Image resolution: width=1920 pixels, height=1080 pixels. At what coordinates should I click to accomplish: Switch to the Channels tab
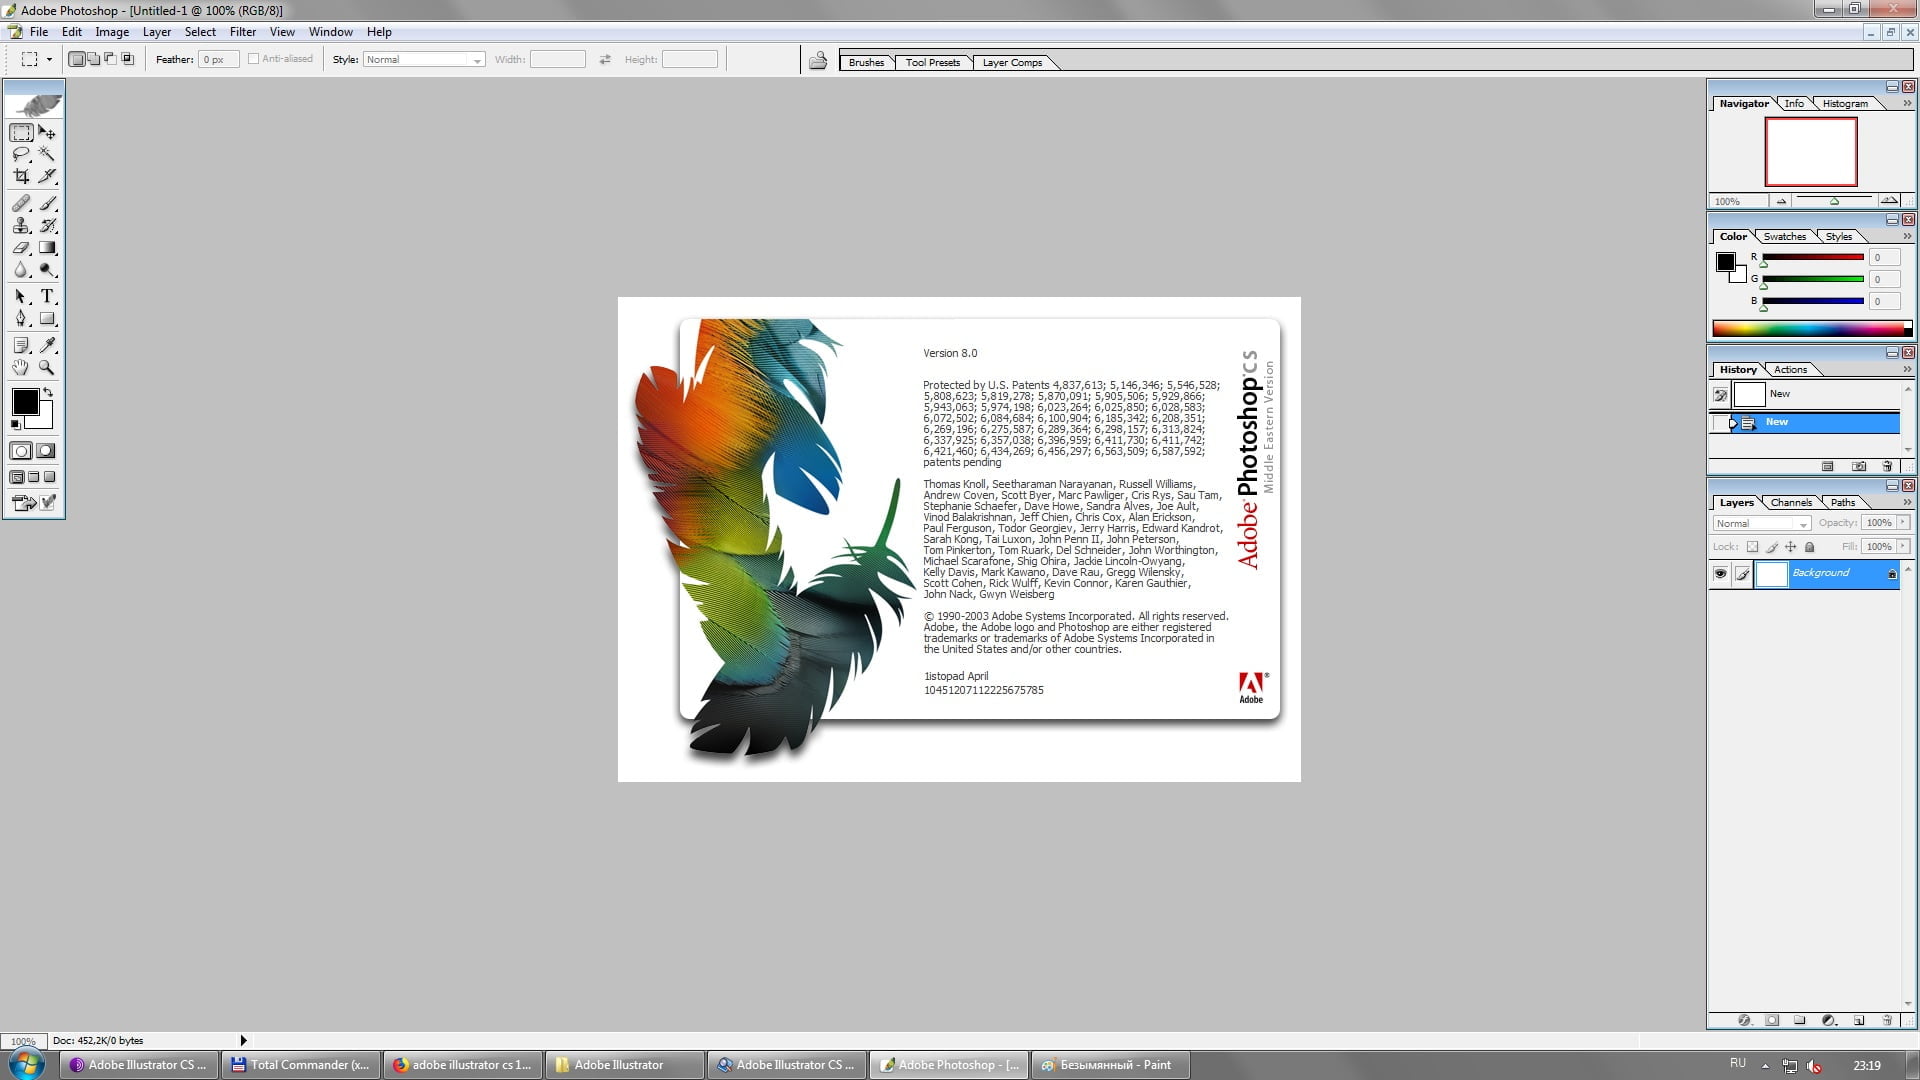pyautogui.click(x=1790, y=503)
